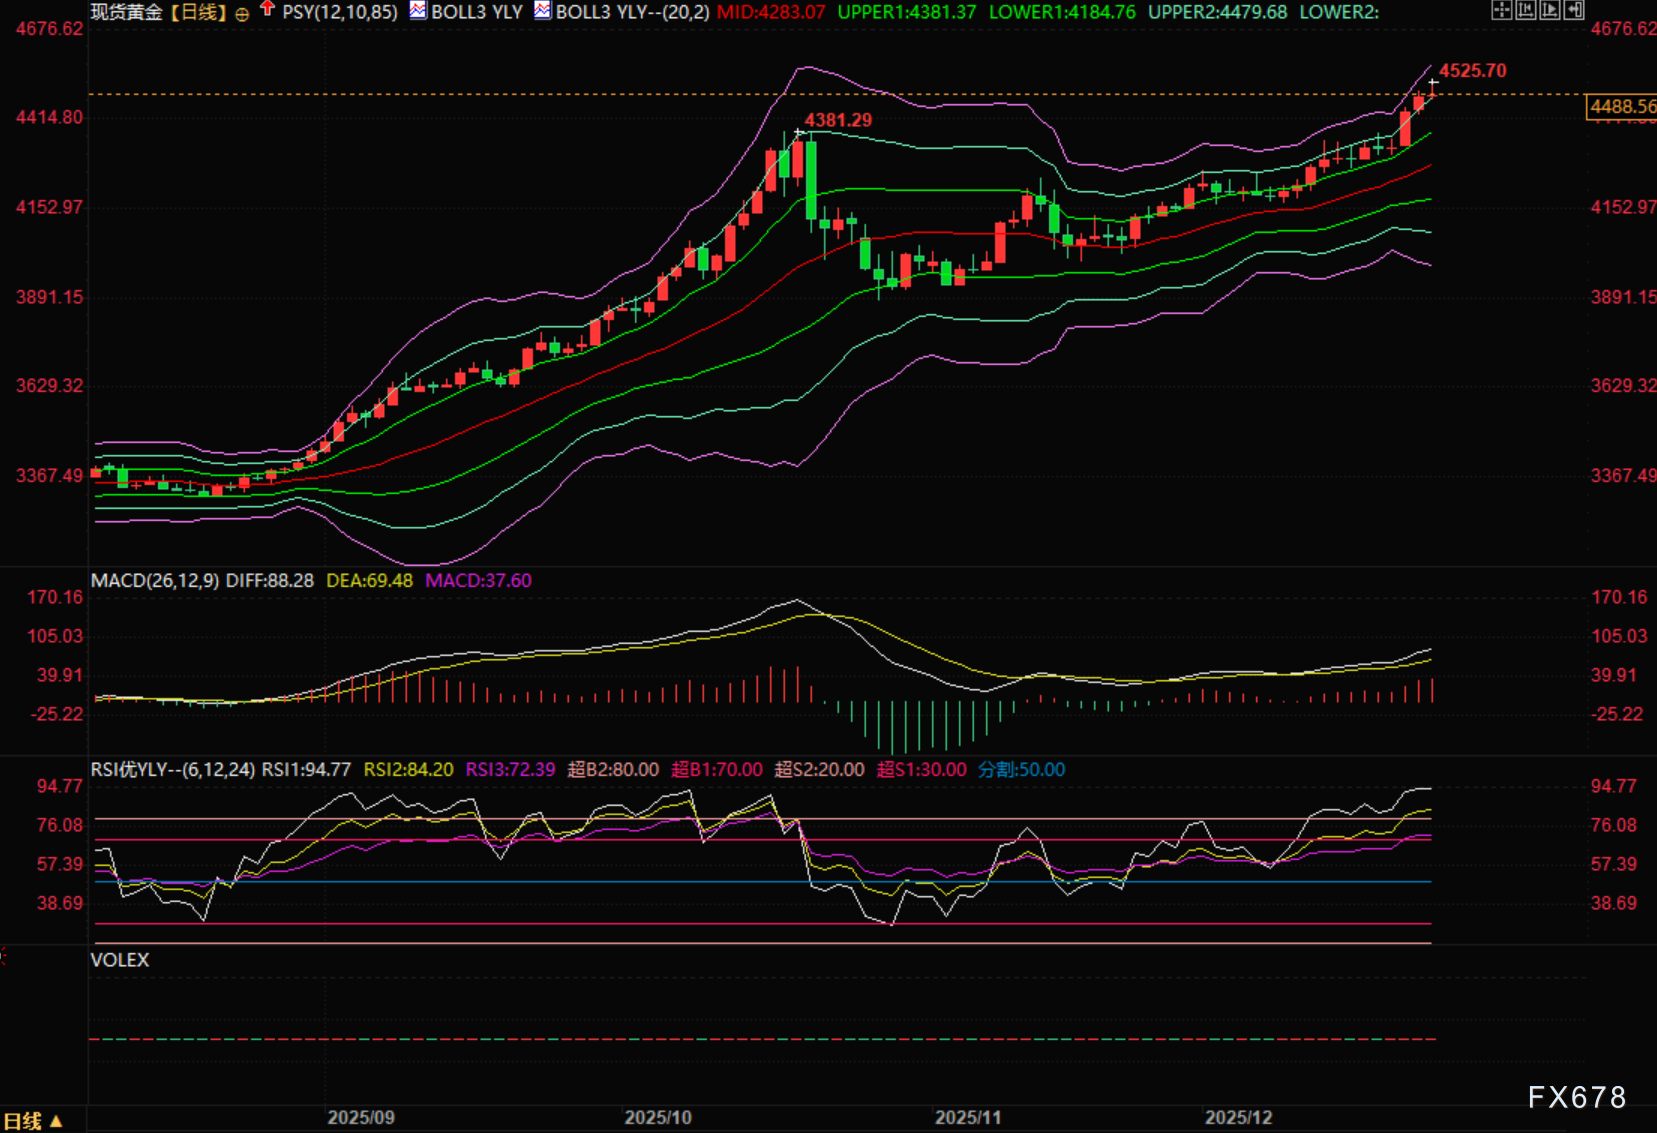Click the jump-to-start chart range icon
The image size is (1657, 1133).
(1525, 11)
